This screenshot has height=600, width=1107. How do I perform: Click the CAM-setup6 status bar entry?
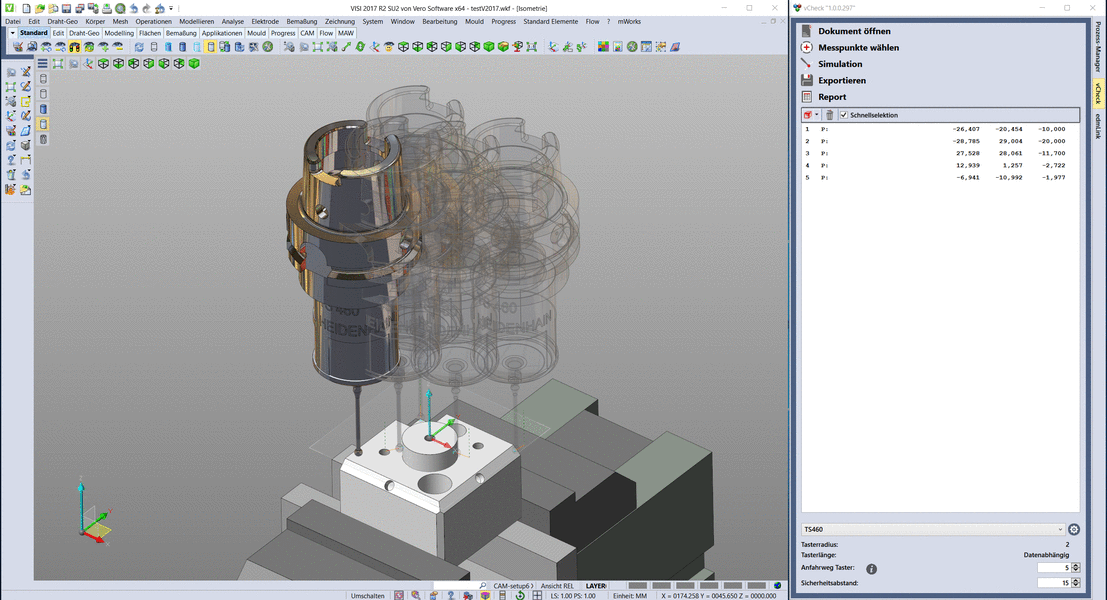pyautogui.click(x=512, y=586)
